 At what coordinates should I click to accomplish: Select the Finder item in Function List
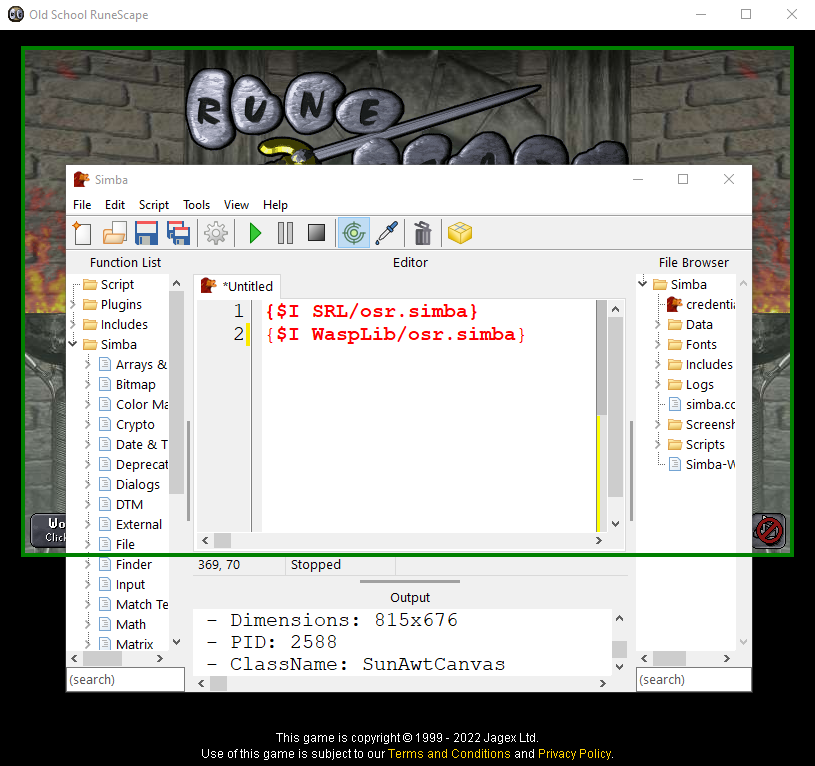tap(125, 564)
